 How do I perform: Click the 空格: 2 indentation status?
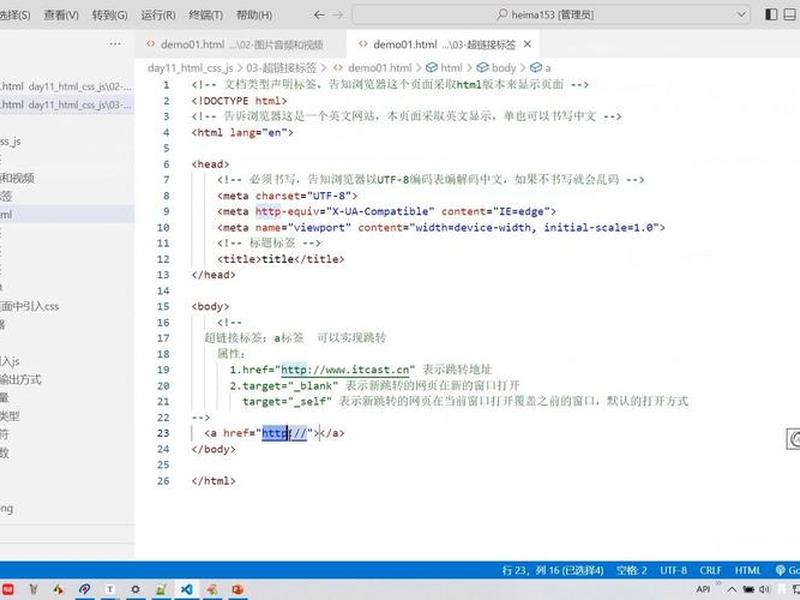click(x=632, y=570)
